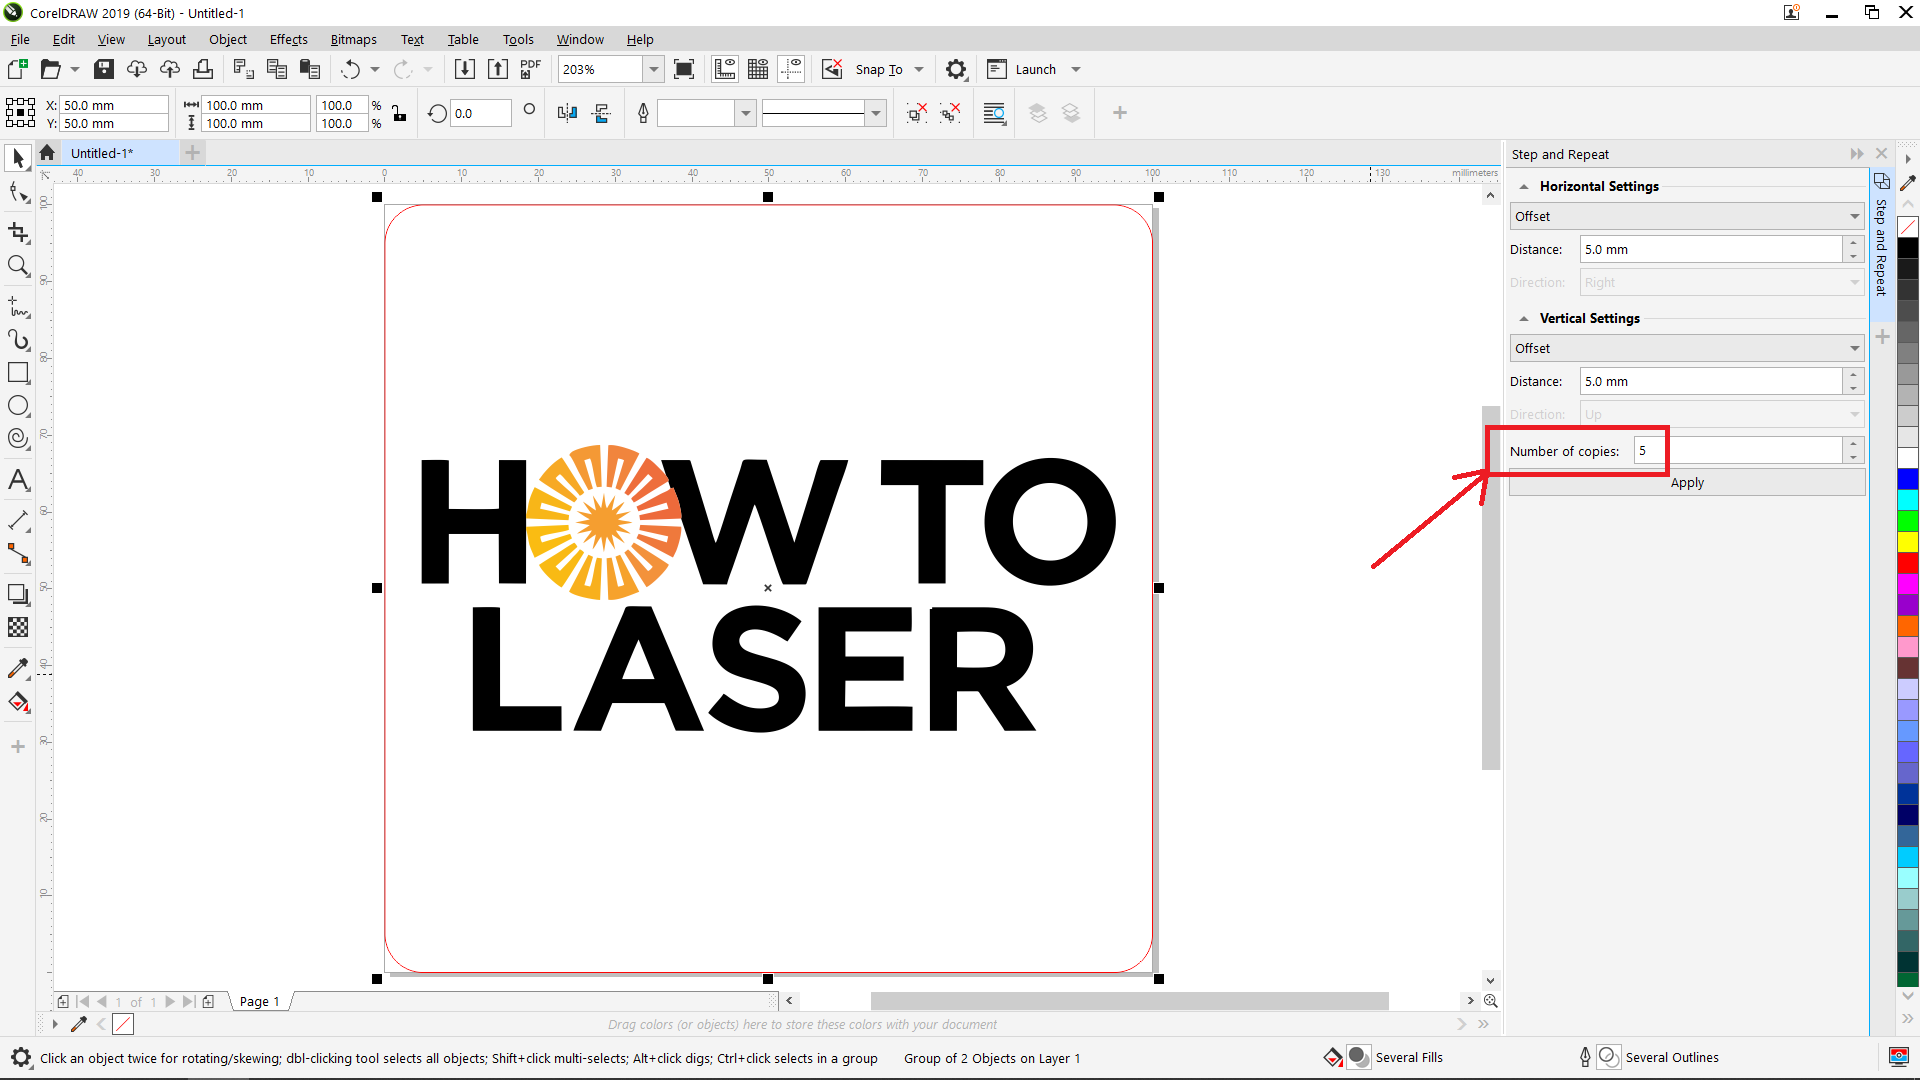Screen dimensions: 1920x1080
Task: Select the Pick tool
Action: coord(18,158)
